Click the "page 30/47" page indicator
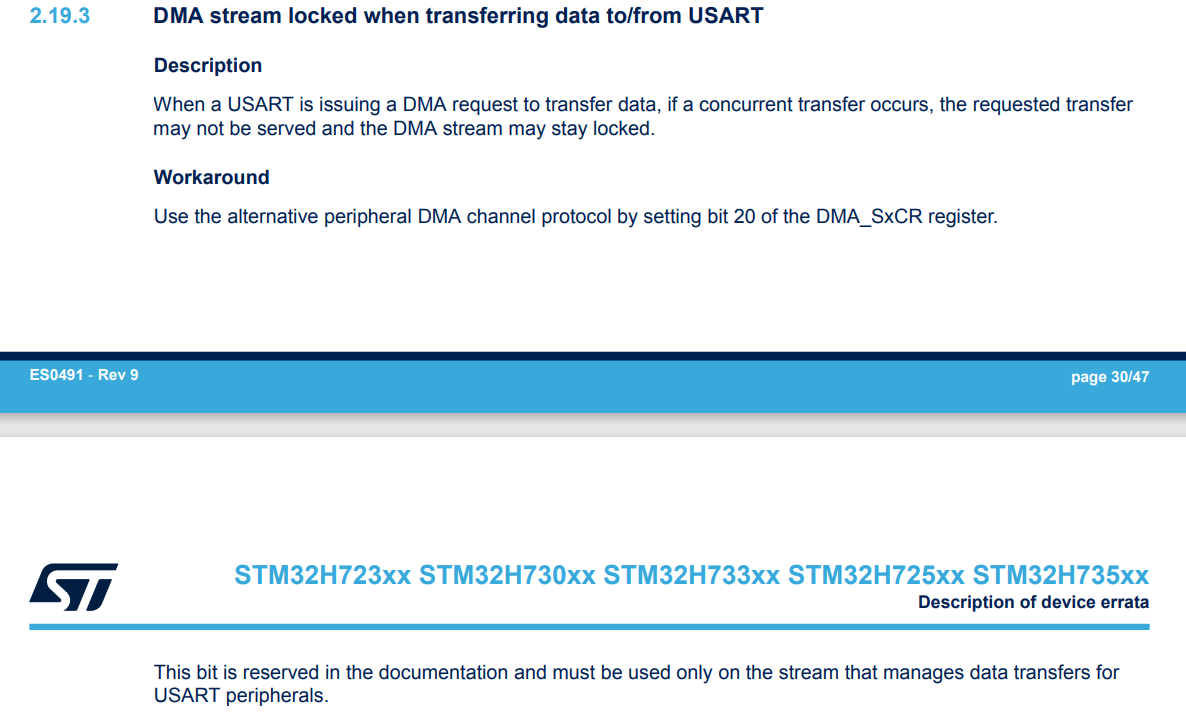 (1109, 377)
